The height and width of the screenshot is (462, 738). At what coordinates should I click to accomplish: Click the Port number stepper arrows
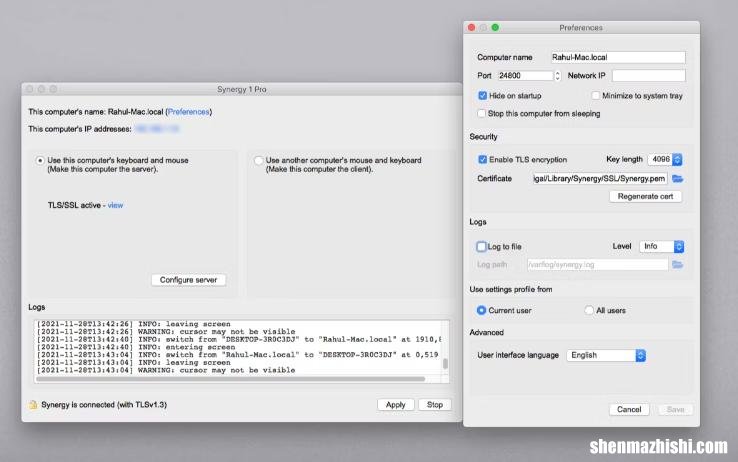tap(558, 75)
